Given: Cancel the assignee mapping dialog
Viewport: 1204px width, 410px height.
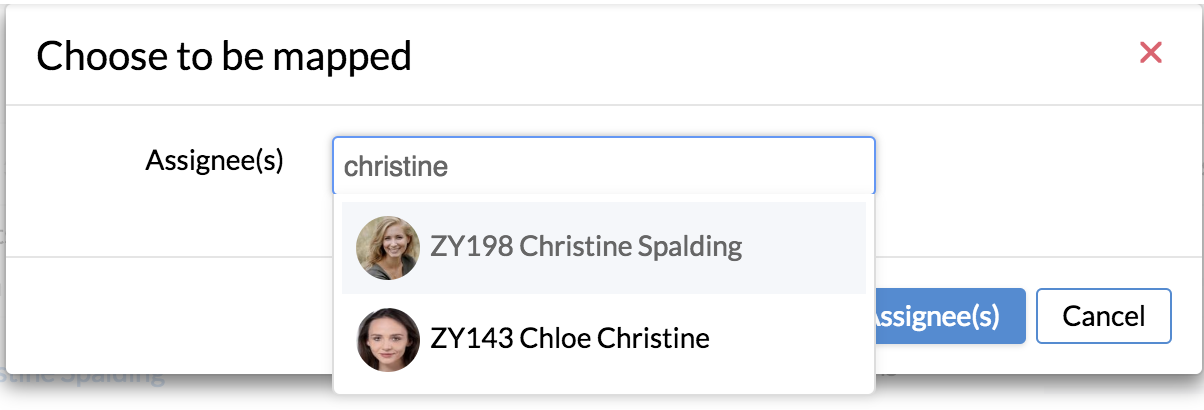Looking at the screenshot, I should click(1104, 317).
